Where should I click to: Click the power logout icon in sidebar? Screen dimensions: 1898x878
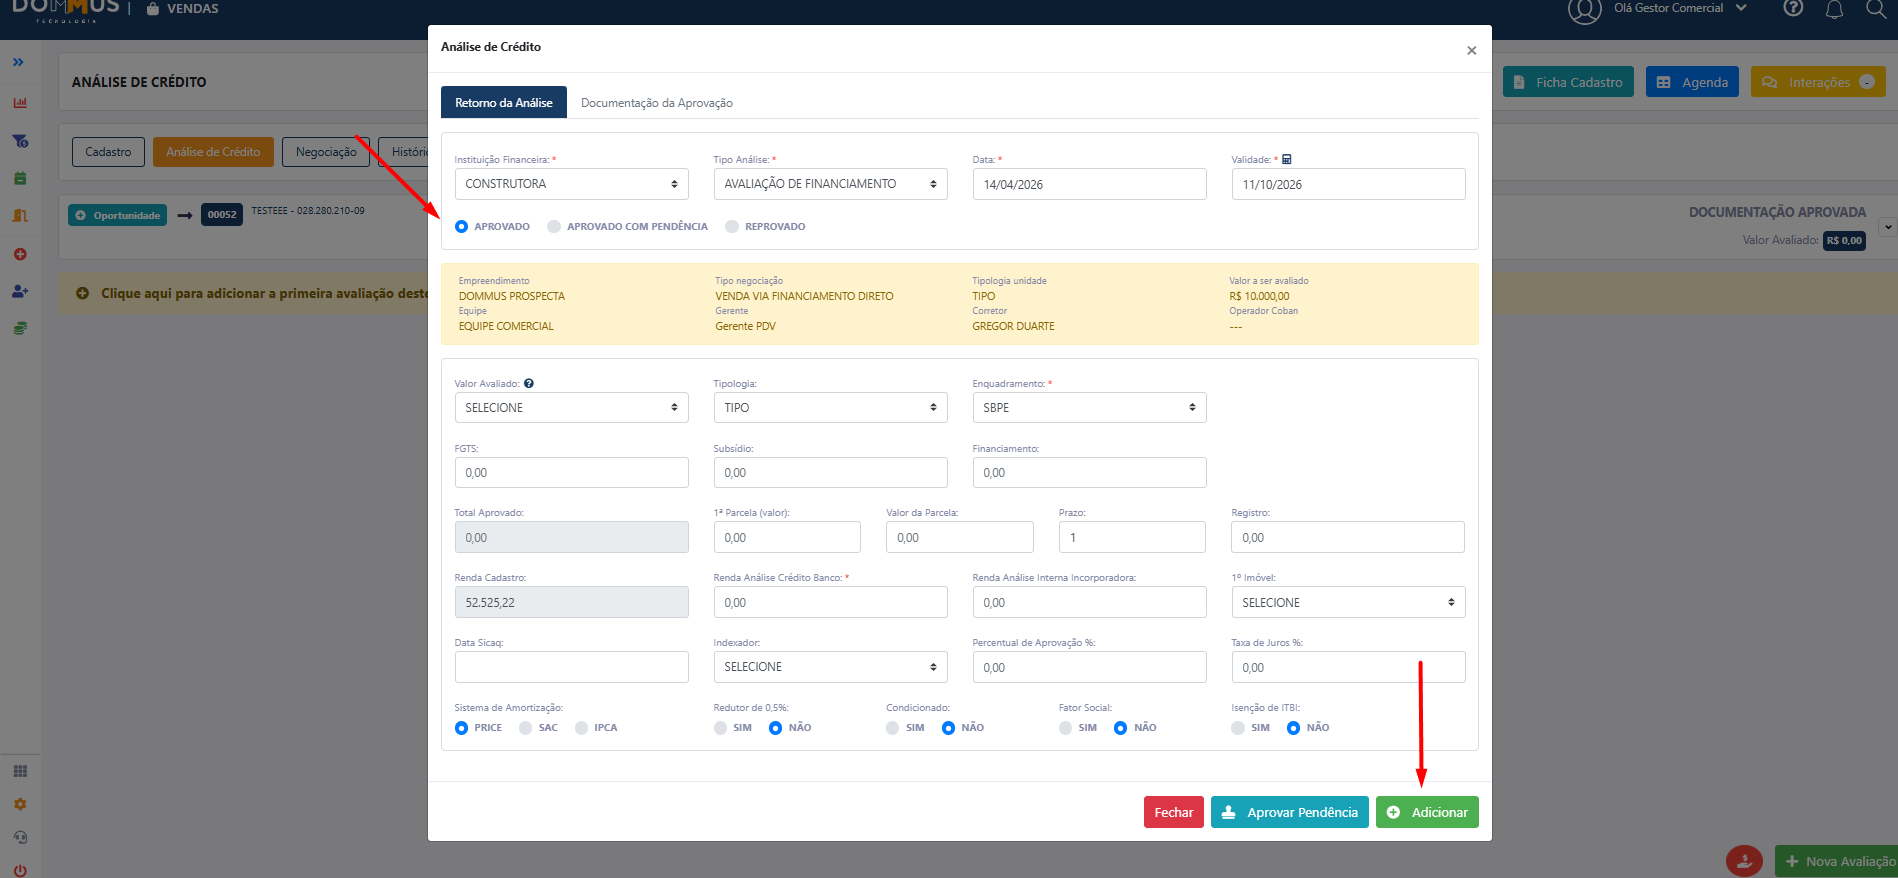[x=20, y=870]
